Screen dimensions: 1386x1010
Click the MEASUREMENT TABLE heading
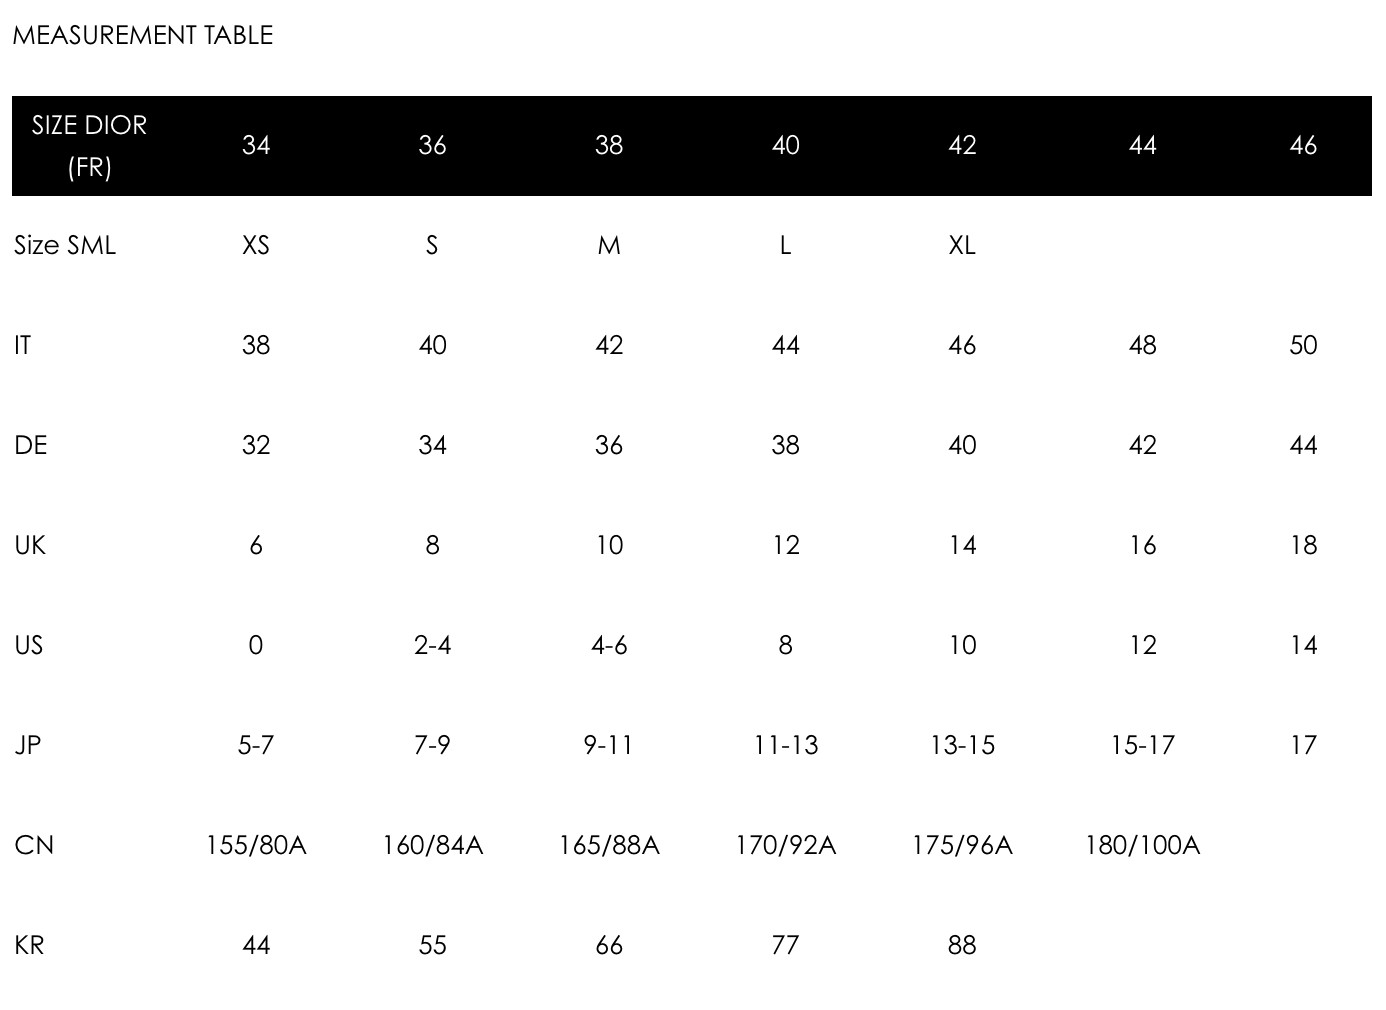pyautogui.click(x=142, y=35)
